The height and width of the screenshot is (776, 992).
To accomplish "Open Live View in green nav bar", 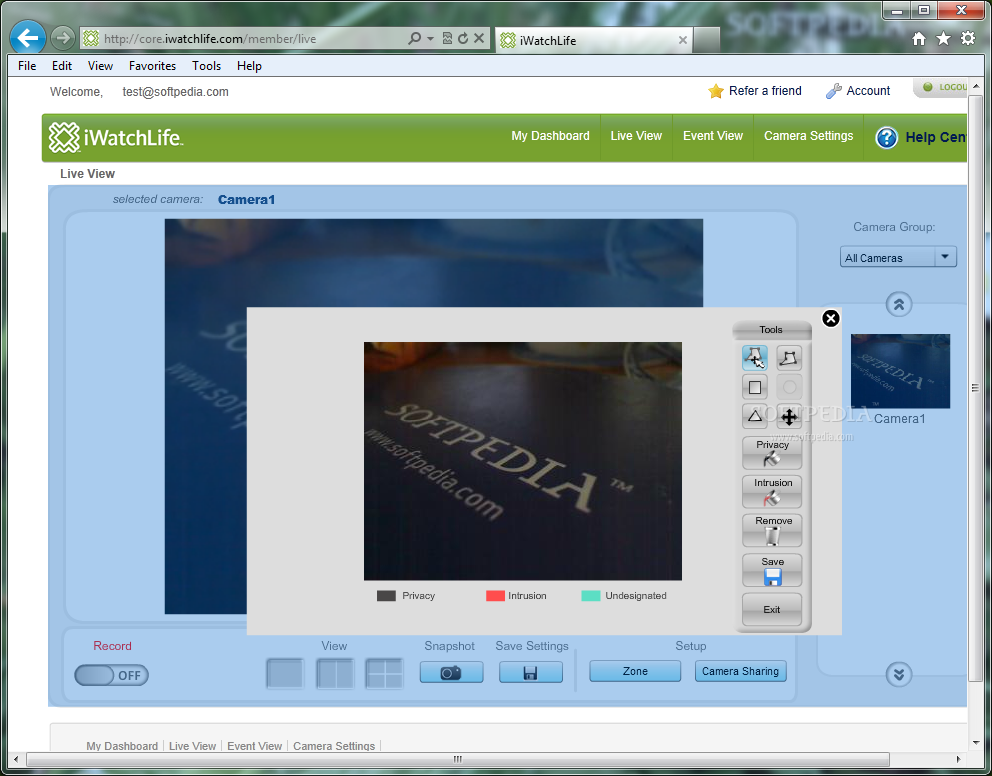I will [x=636, y=136].
